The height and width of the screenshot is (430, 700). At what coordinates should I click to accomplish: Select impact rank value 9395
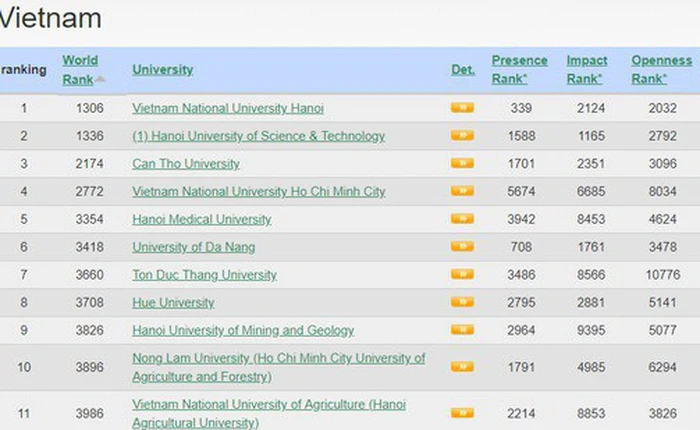point(591,330)
